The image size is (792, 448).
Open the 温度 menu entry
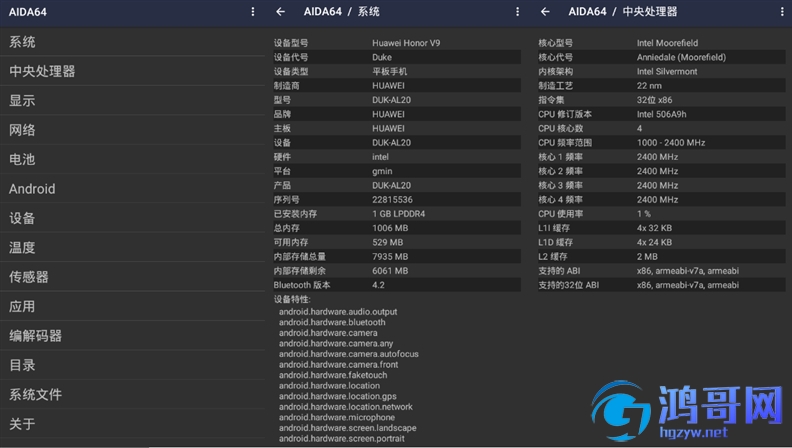[x=132, y=247]
